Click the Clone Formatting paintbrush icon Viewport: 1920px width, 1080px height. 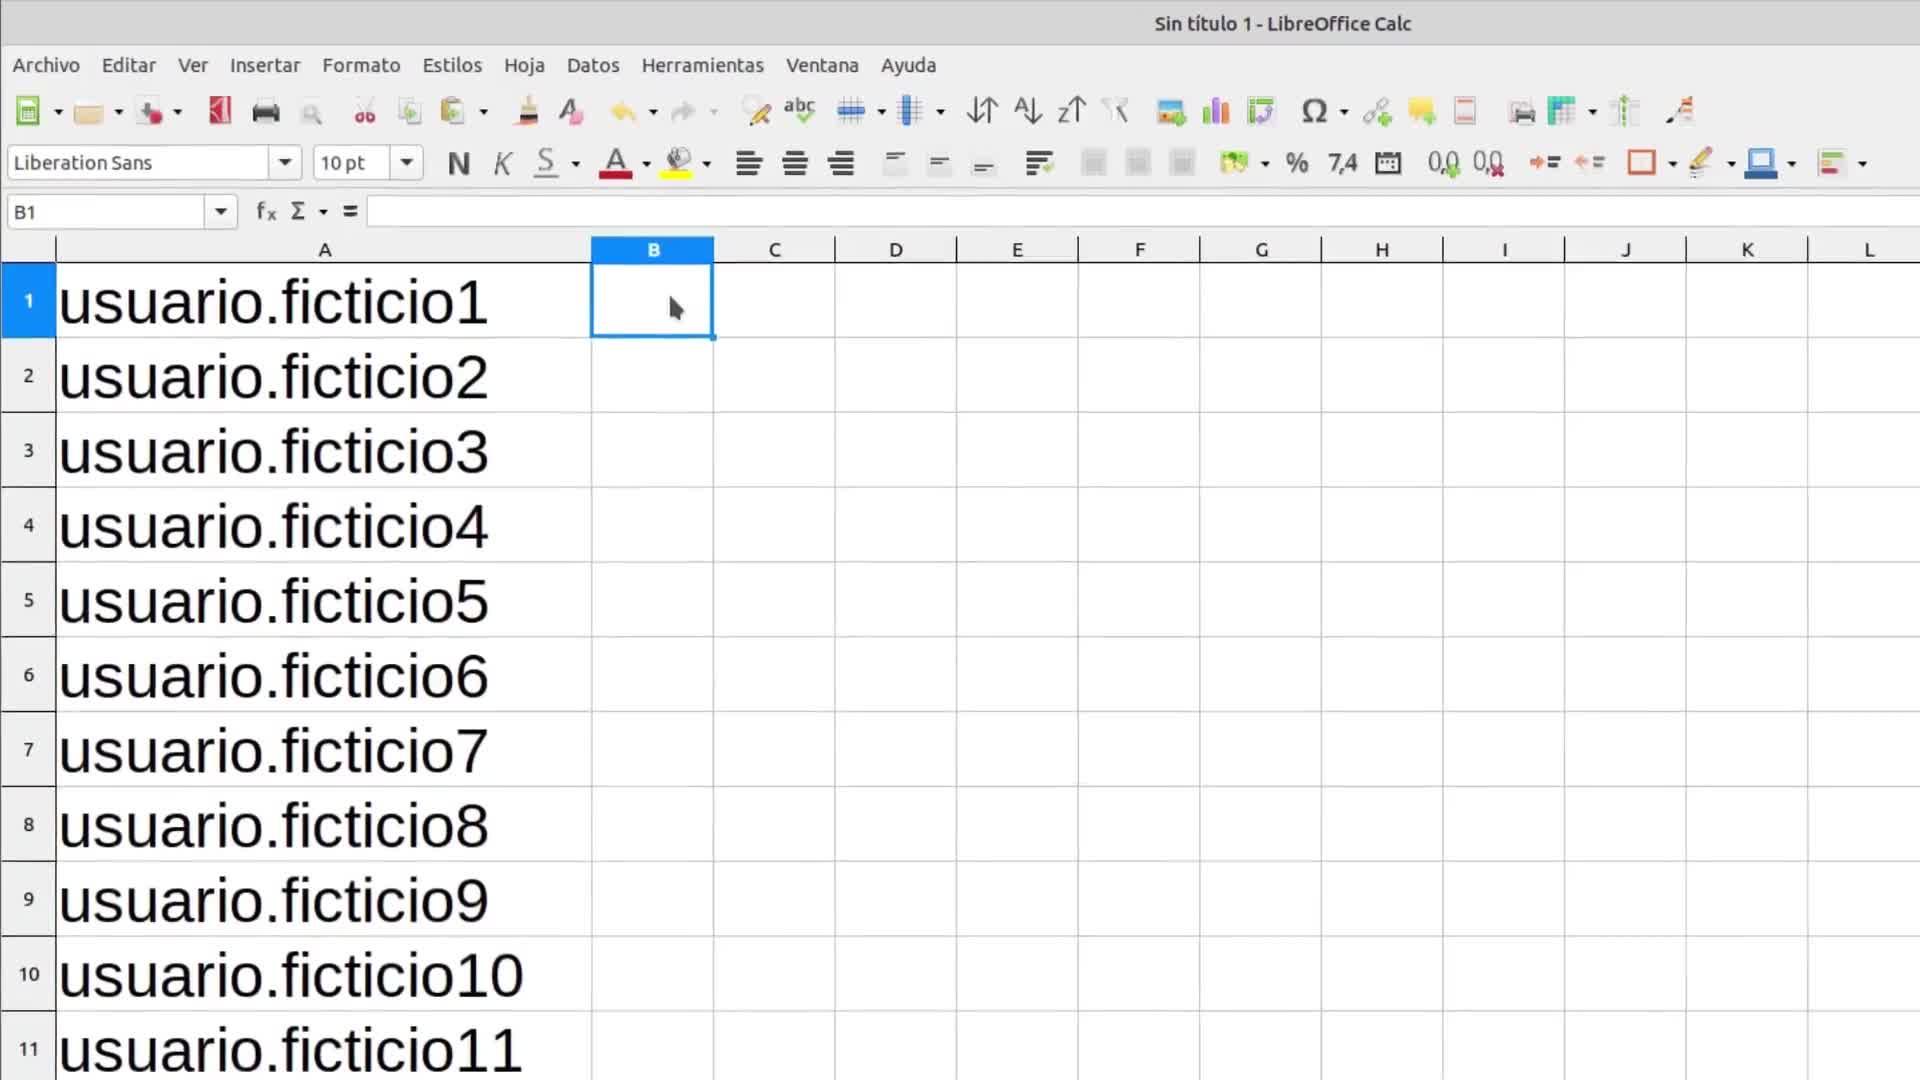click(x=527, y=111)
